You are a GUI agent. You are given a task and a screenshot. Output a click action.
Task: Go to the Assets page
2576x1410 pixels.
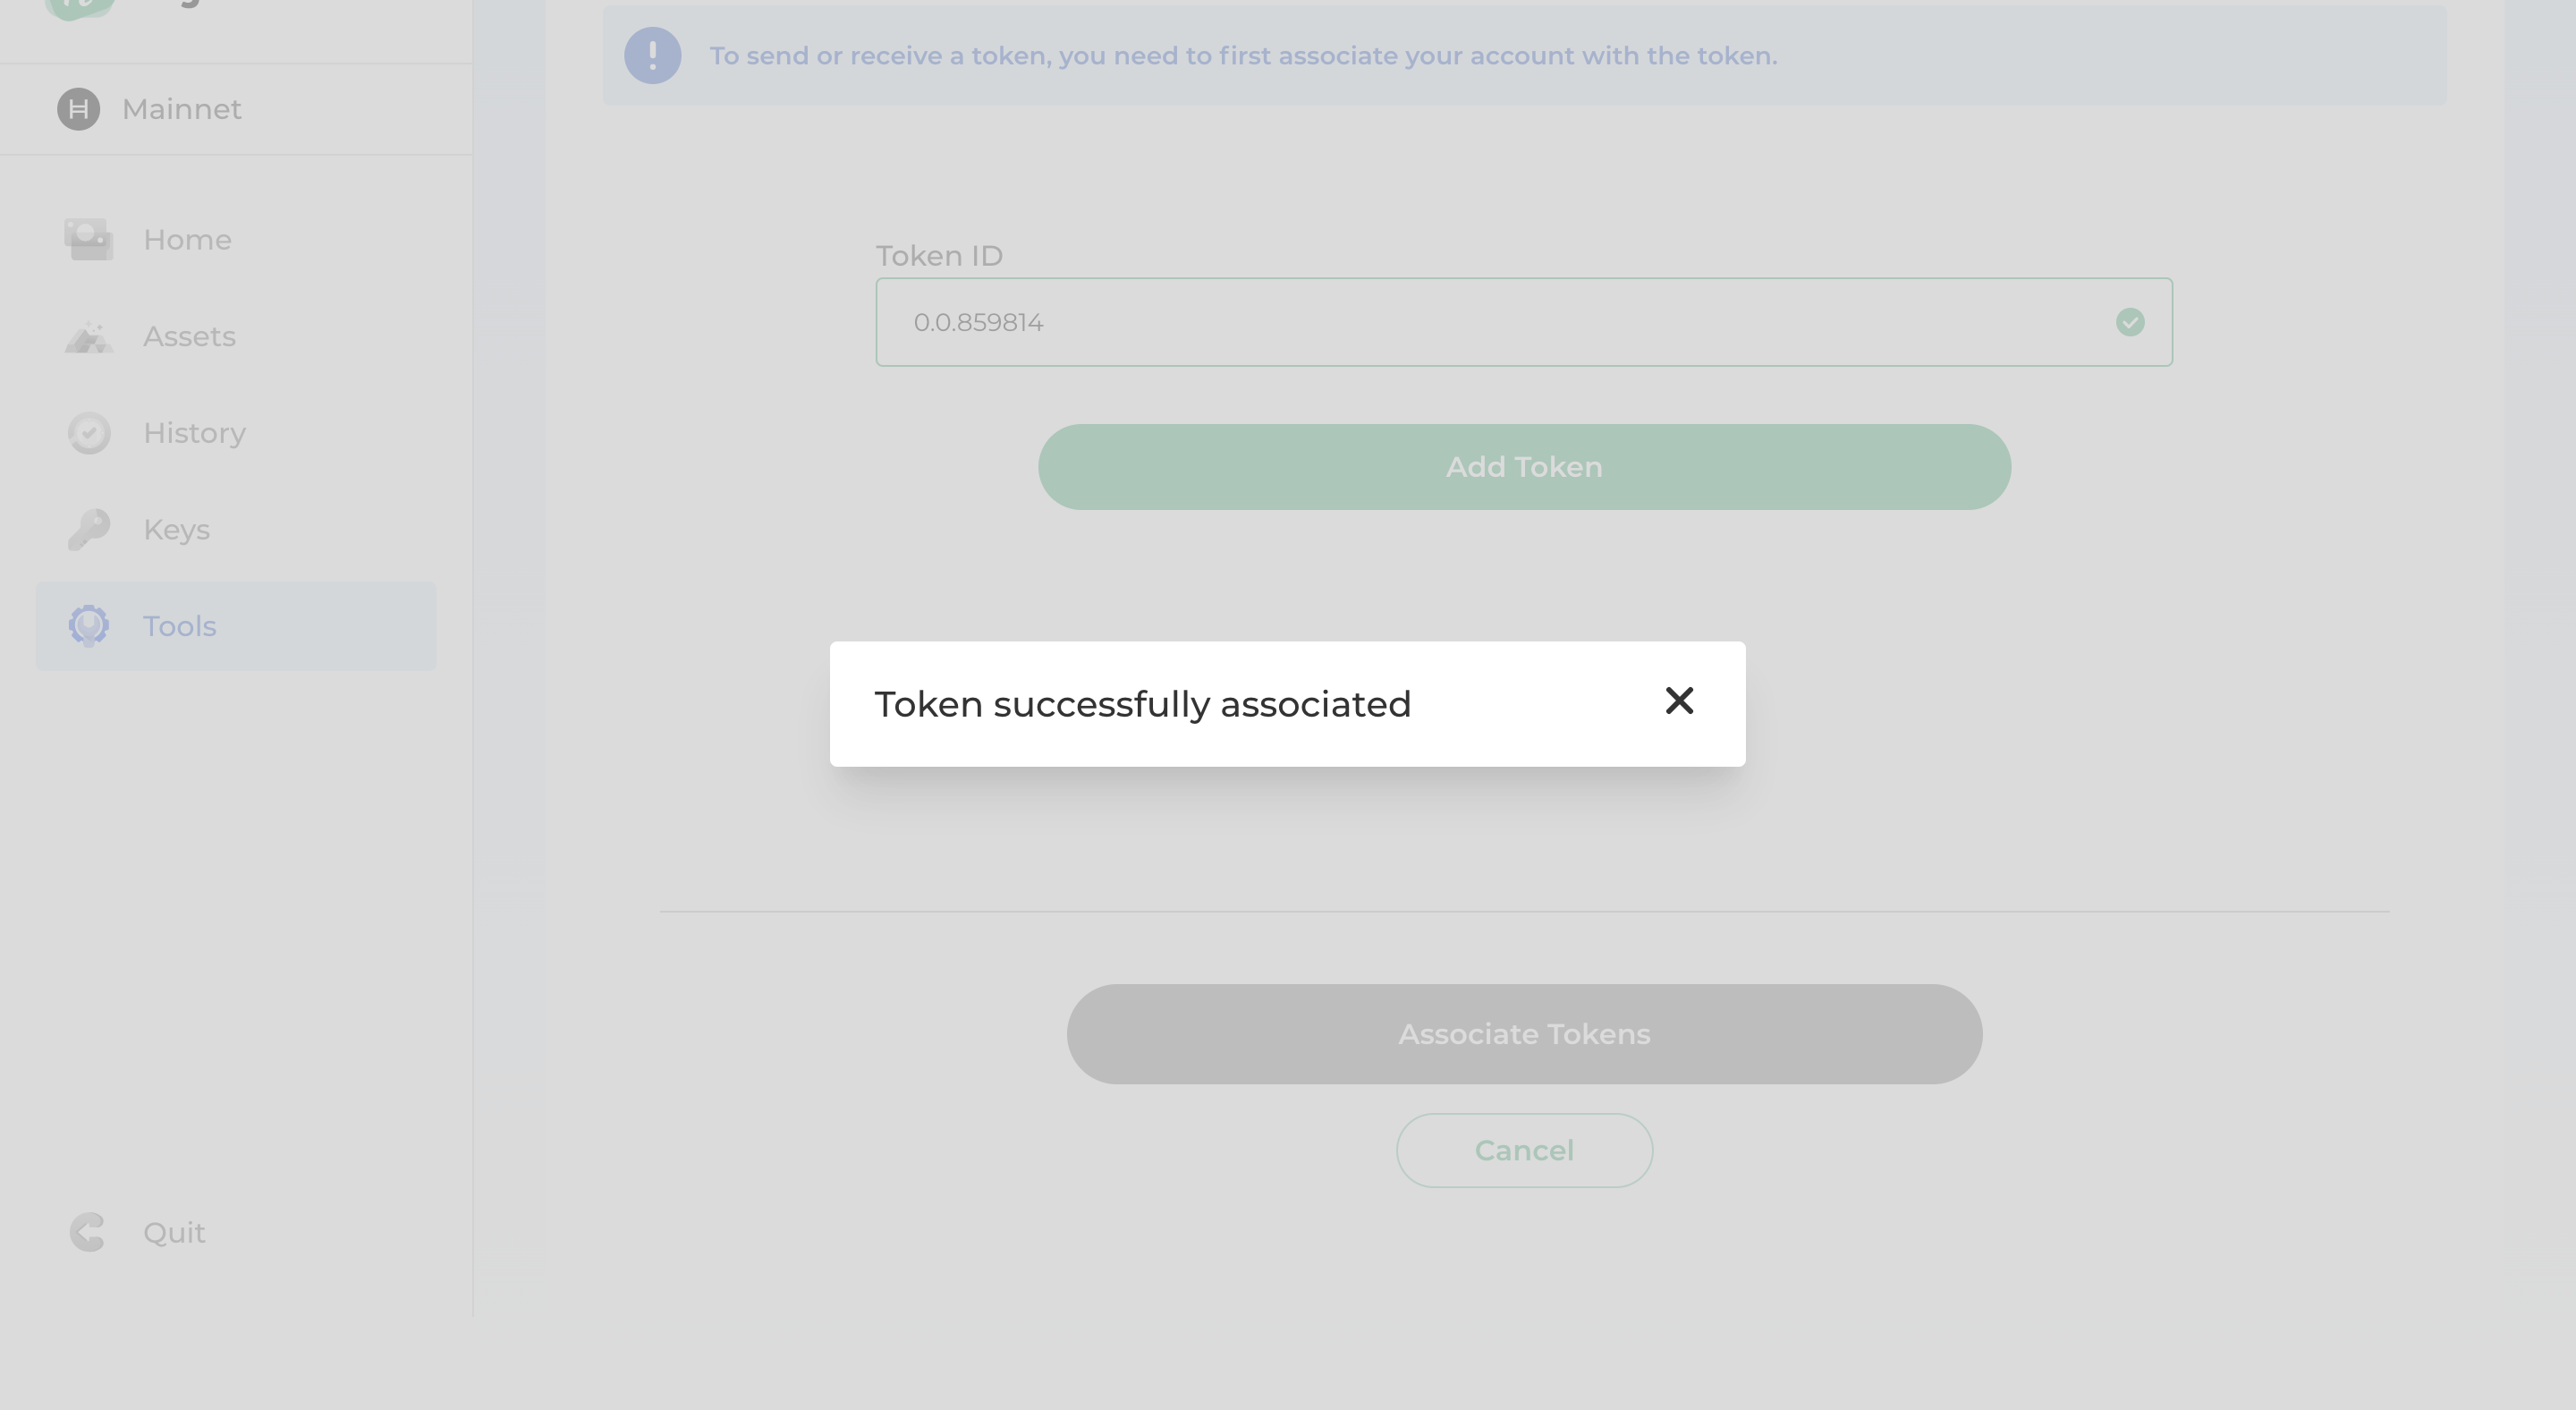tap(189, 337)
